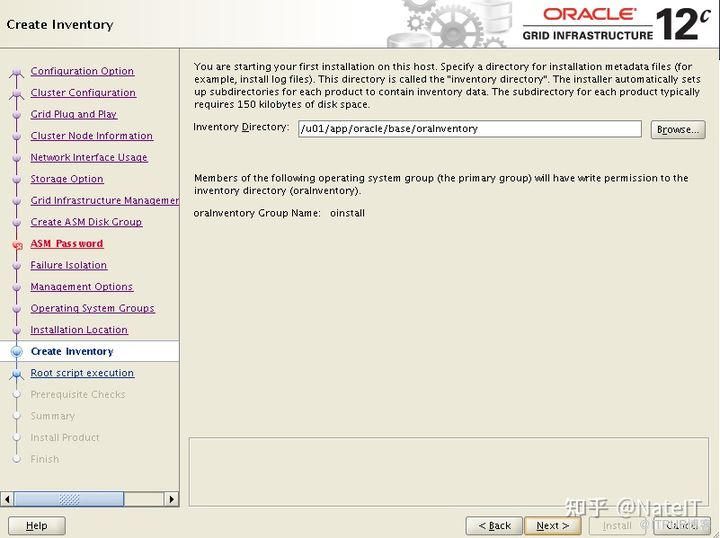The image size is (720, 538).
Task: Open Grid Infrastructure Management step
Action: (105, 201)
